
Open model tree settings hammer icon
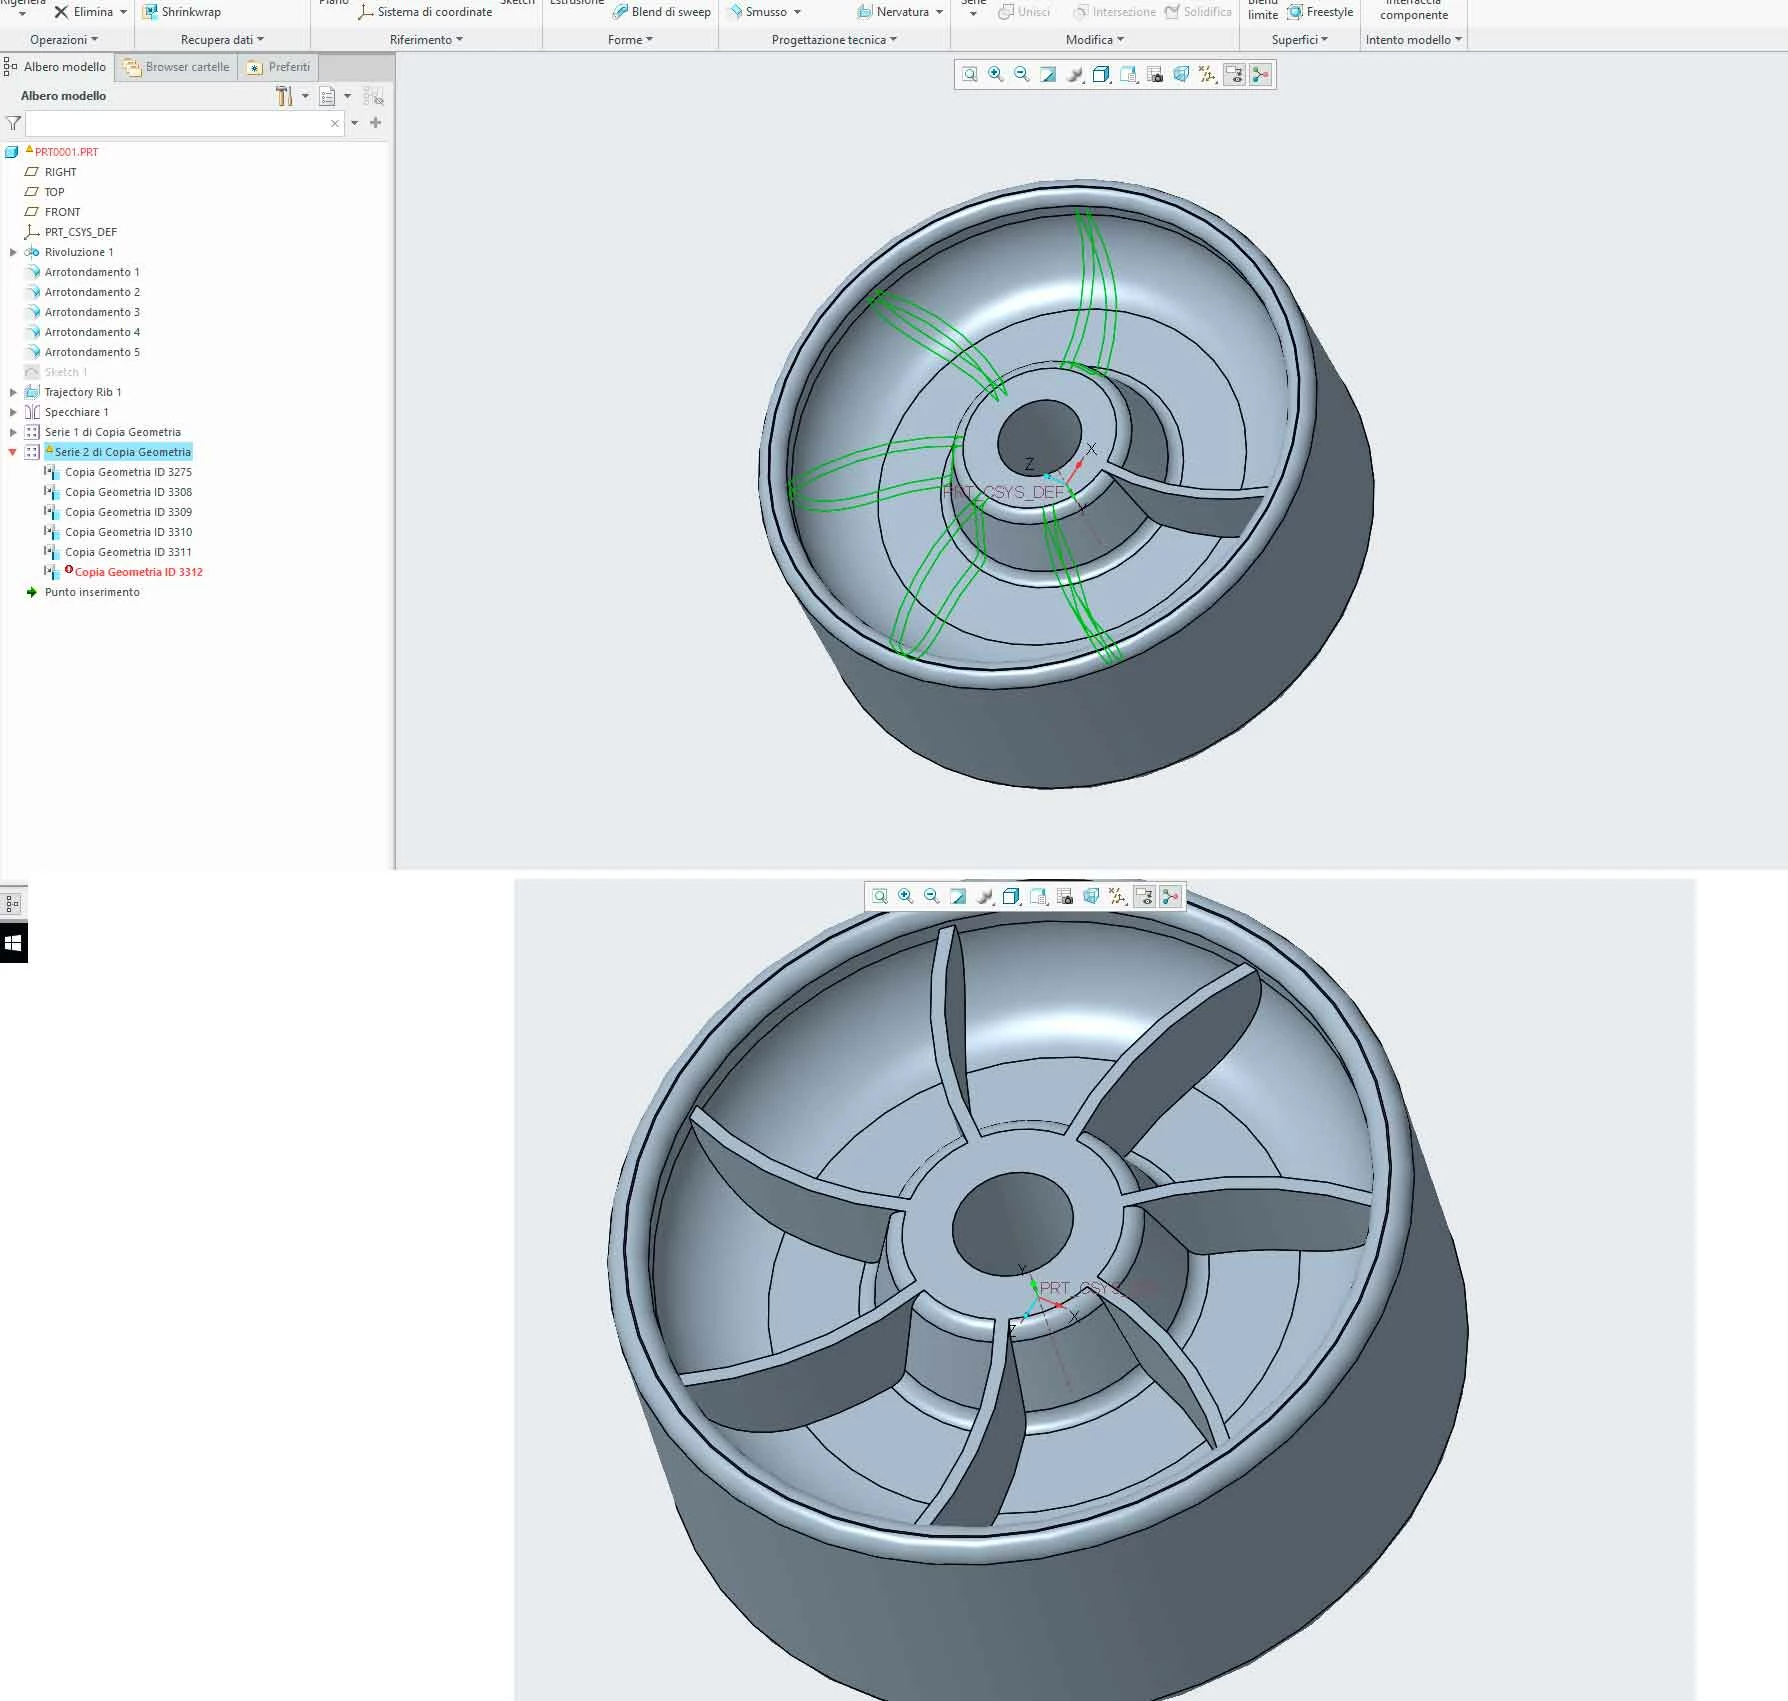pyautogui.click(x=285, y=96)
